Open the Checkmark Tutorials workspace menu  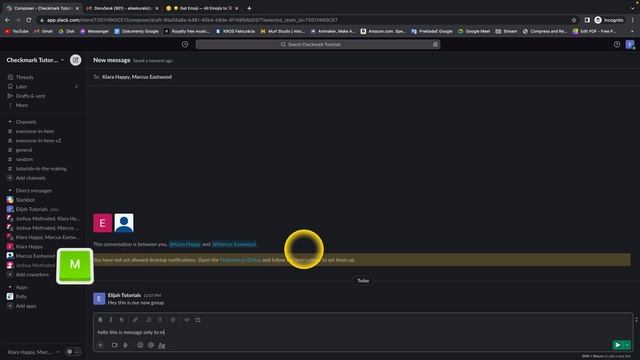click(x=35, y=60)
